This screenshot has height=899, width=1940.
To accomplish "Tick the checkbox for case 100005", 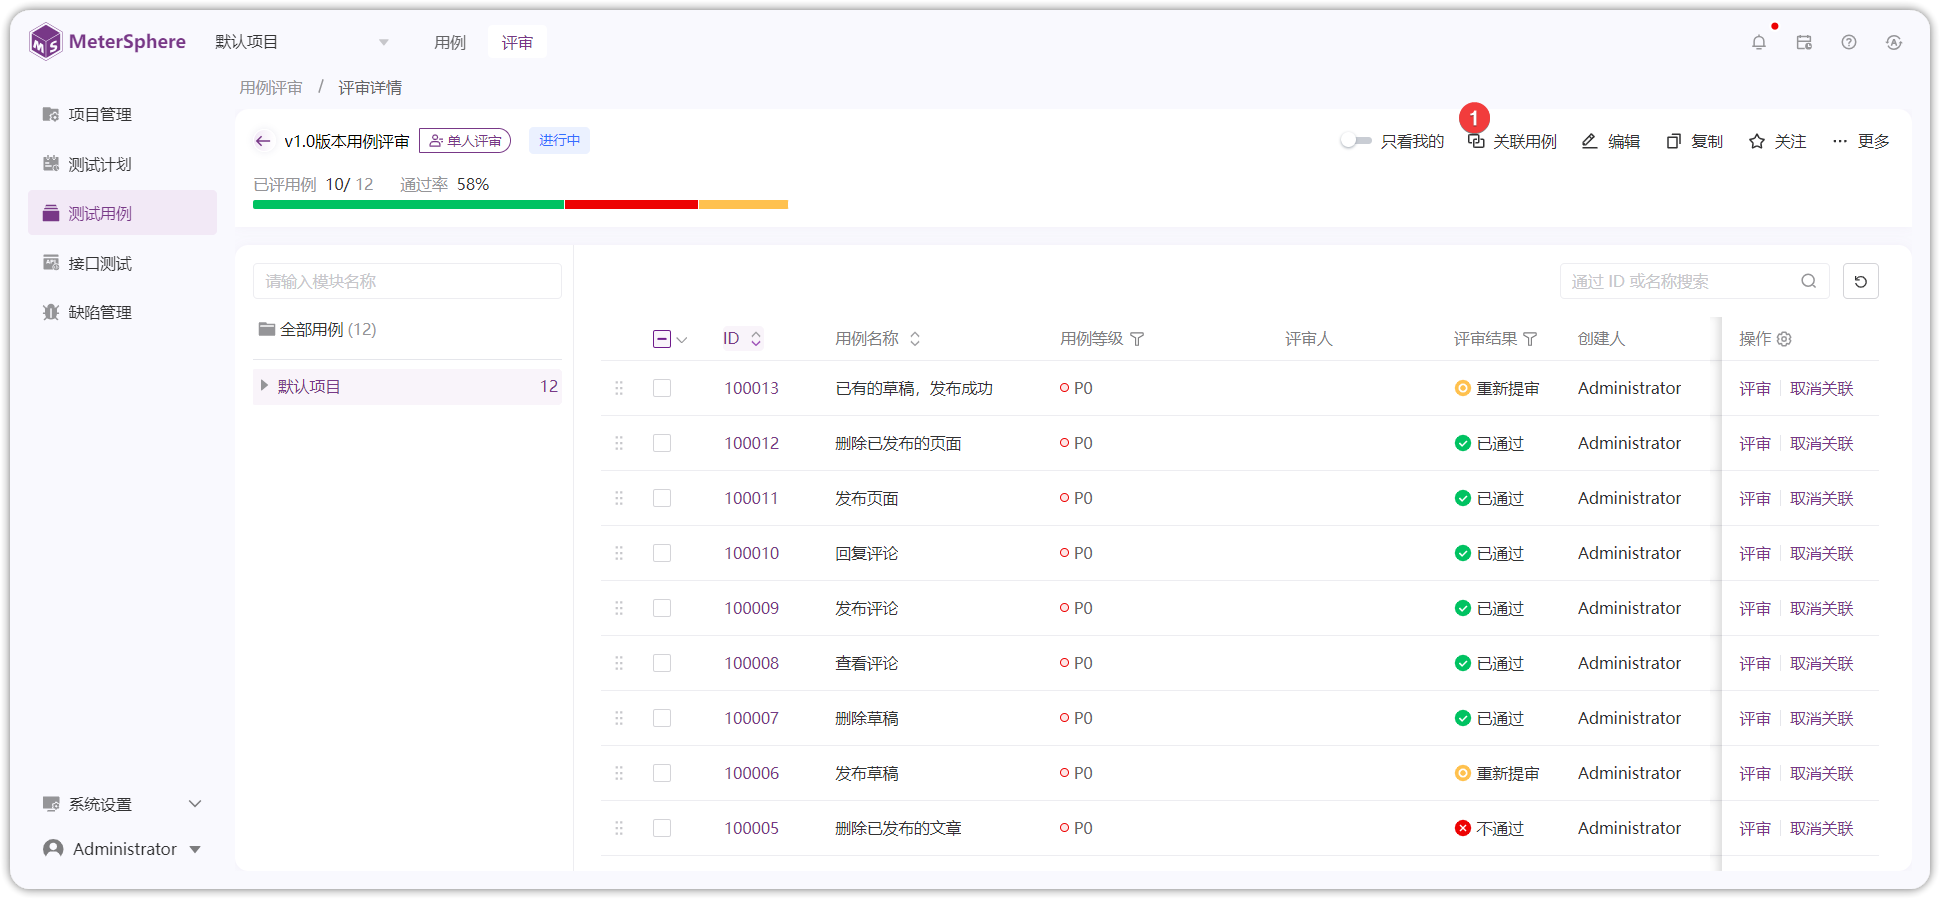I will [662, 828].
